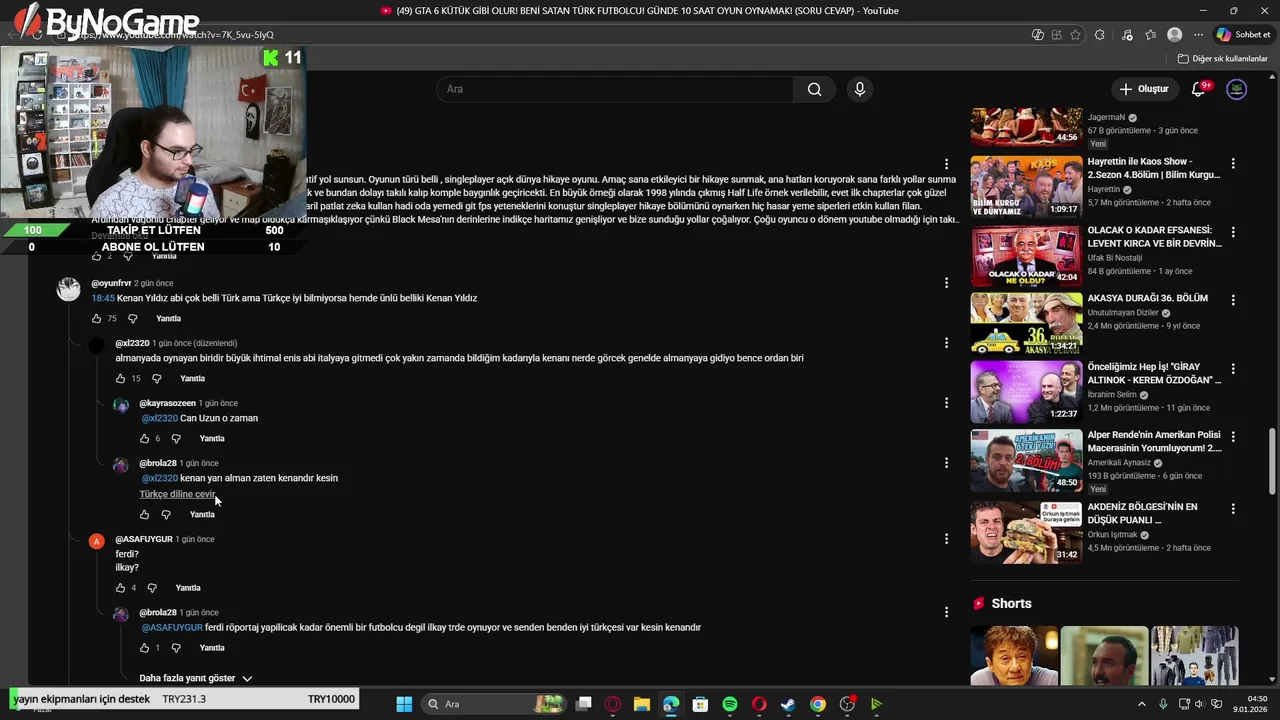Image resolution: width=1280 pixels, height=720 pixels.
Task: Open the browser profile avatar
Action: coord(1175,35)
